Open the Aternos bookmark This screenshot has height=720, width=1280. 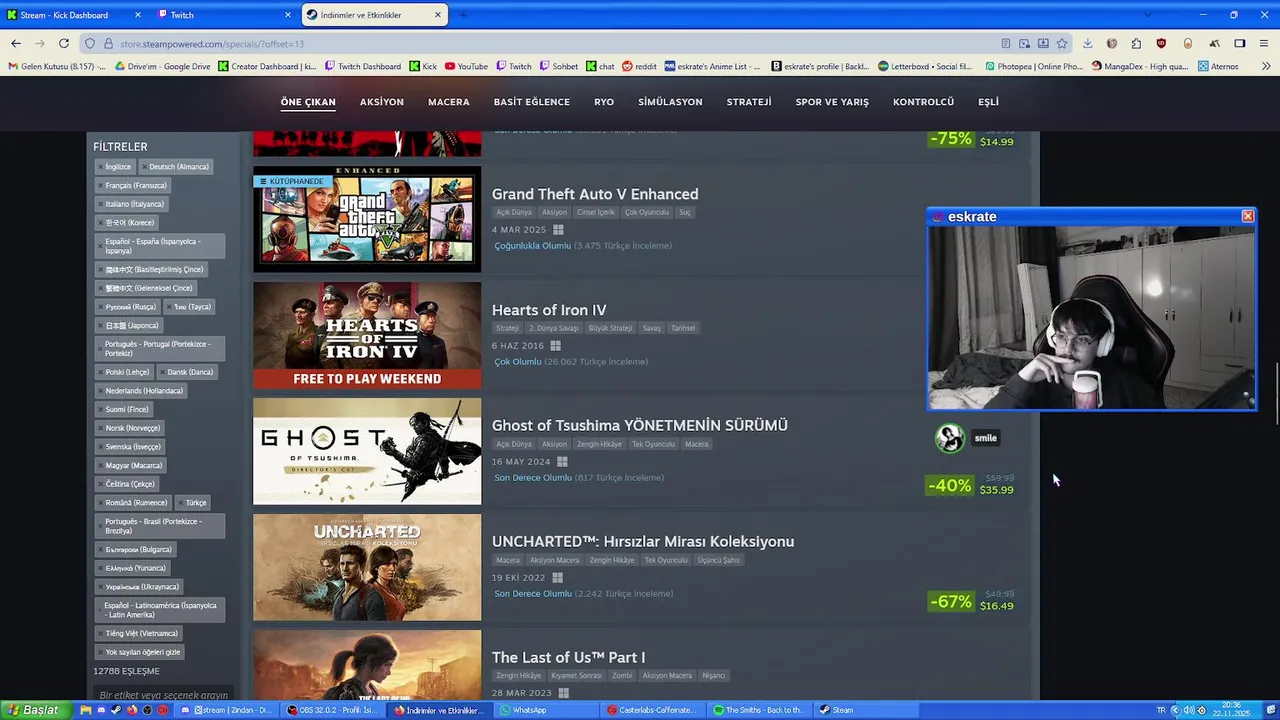coord(1217,66)
